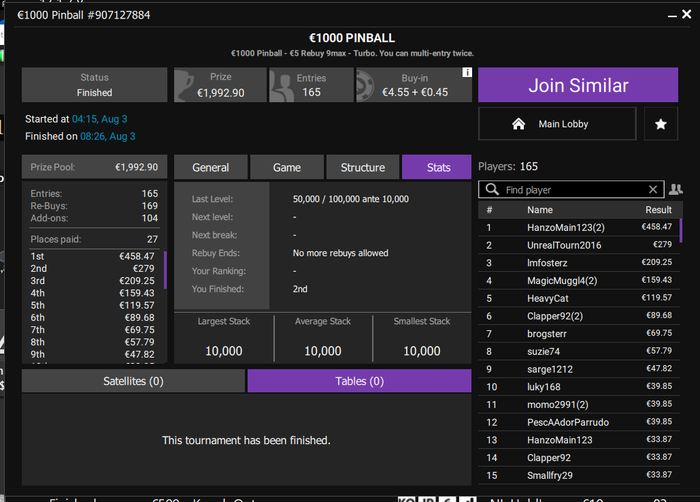Select player PescAAdorParrudo row
This screenshot has height=502, width=700.
(579, 422)
